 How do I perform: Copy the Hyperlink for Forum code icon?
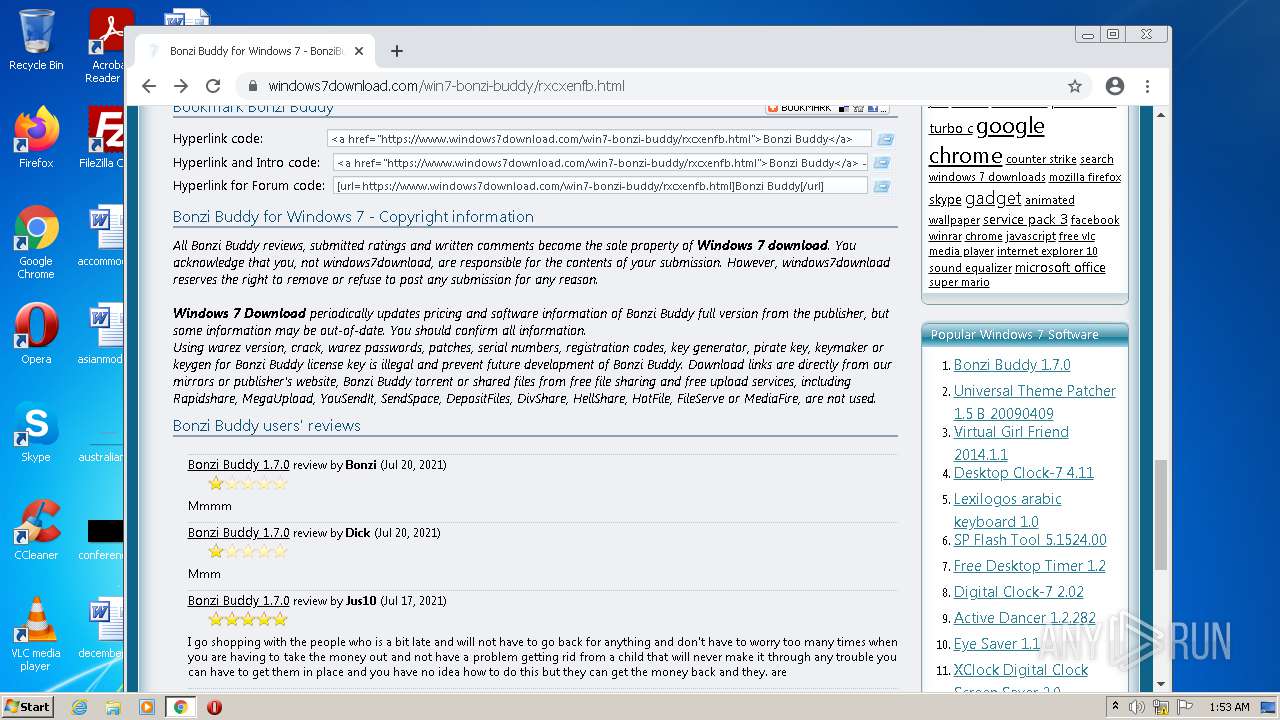click(x=881, y=185)
